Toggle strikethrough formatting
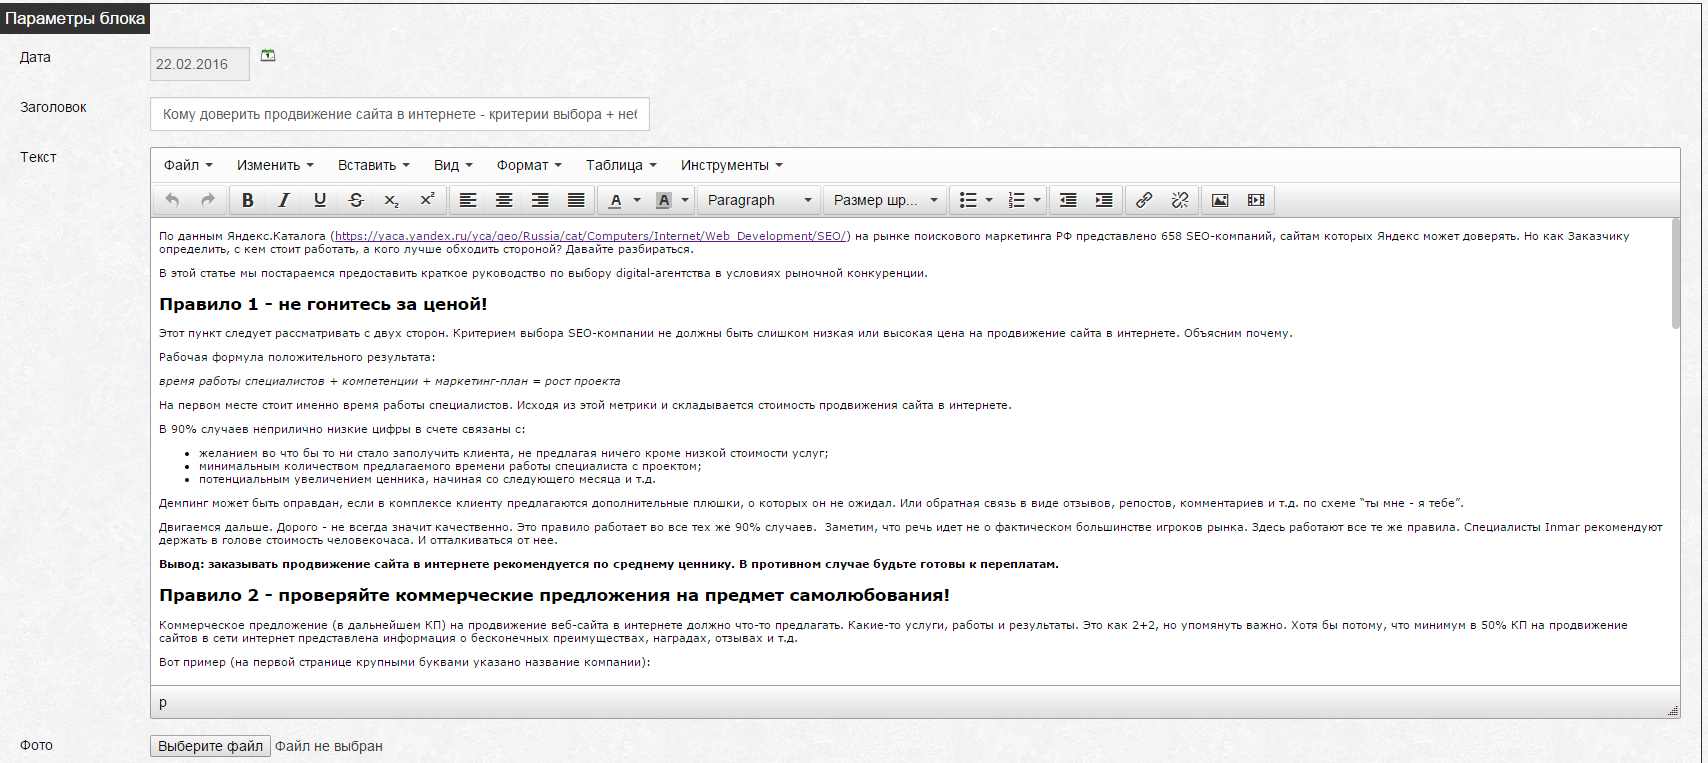Viewport: 1708px width, 763px height. point(356,200)
